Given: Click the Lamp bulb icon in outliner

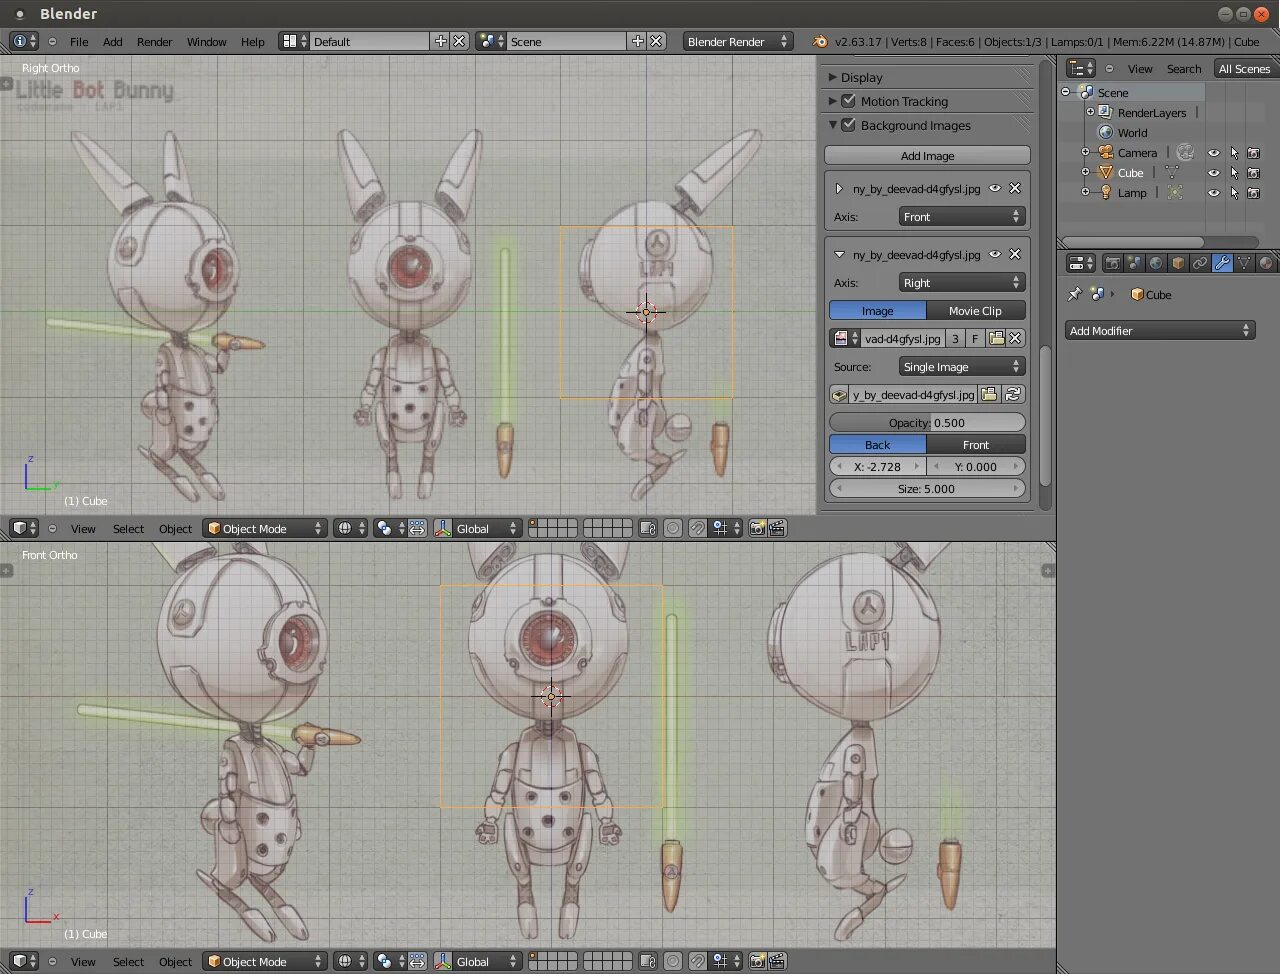Looking at the screenshot, I should [1106, 192].
